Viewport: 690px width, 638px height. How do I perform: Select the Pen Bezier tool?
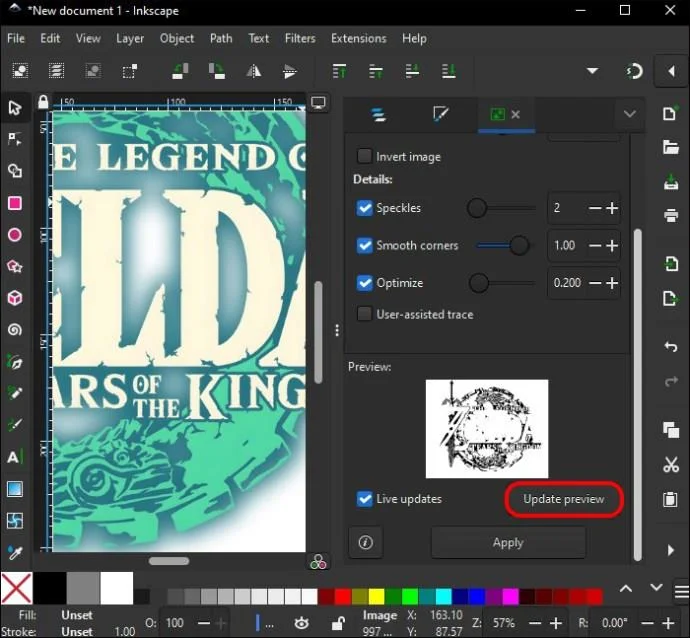[x=15, y=362]
